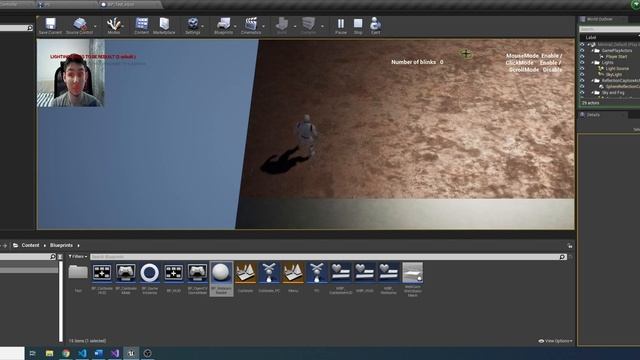Screen dimensions: 640x360
Task: Open Visual Studio Code from the taskbar
Action: 82,353
